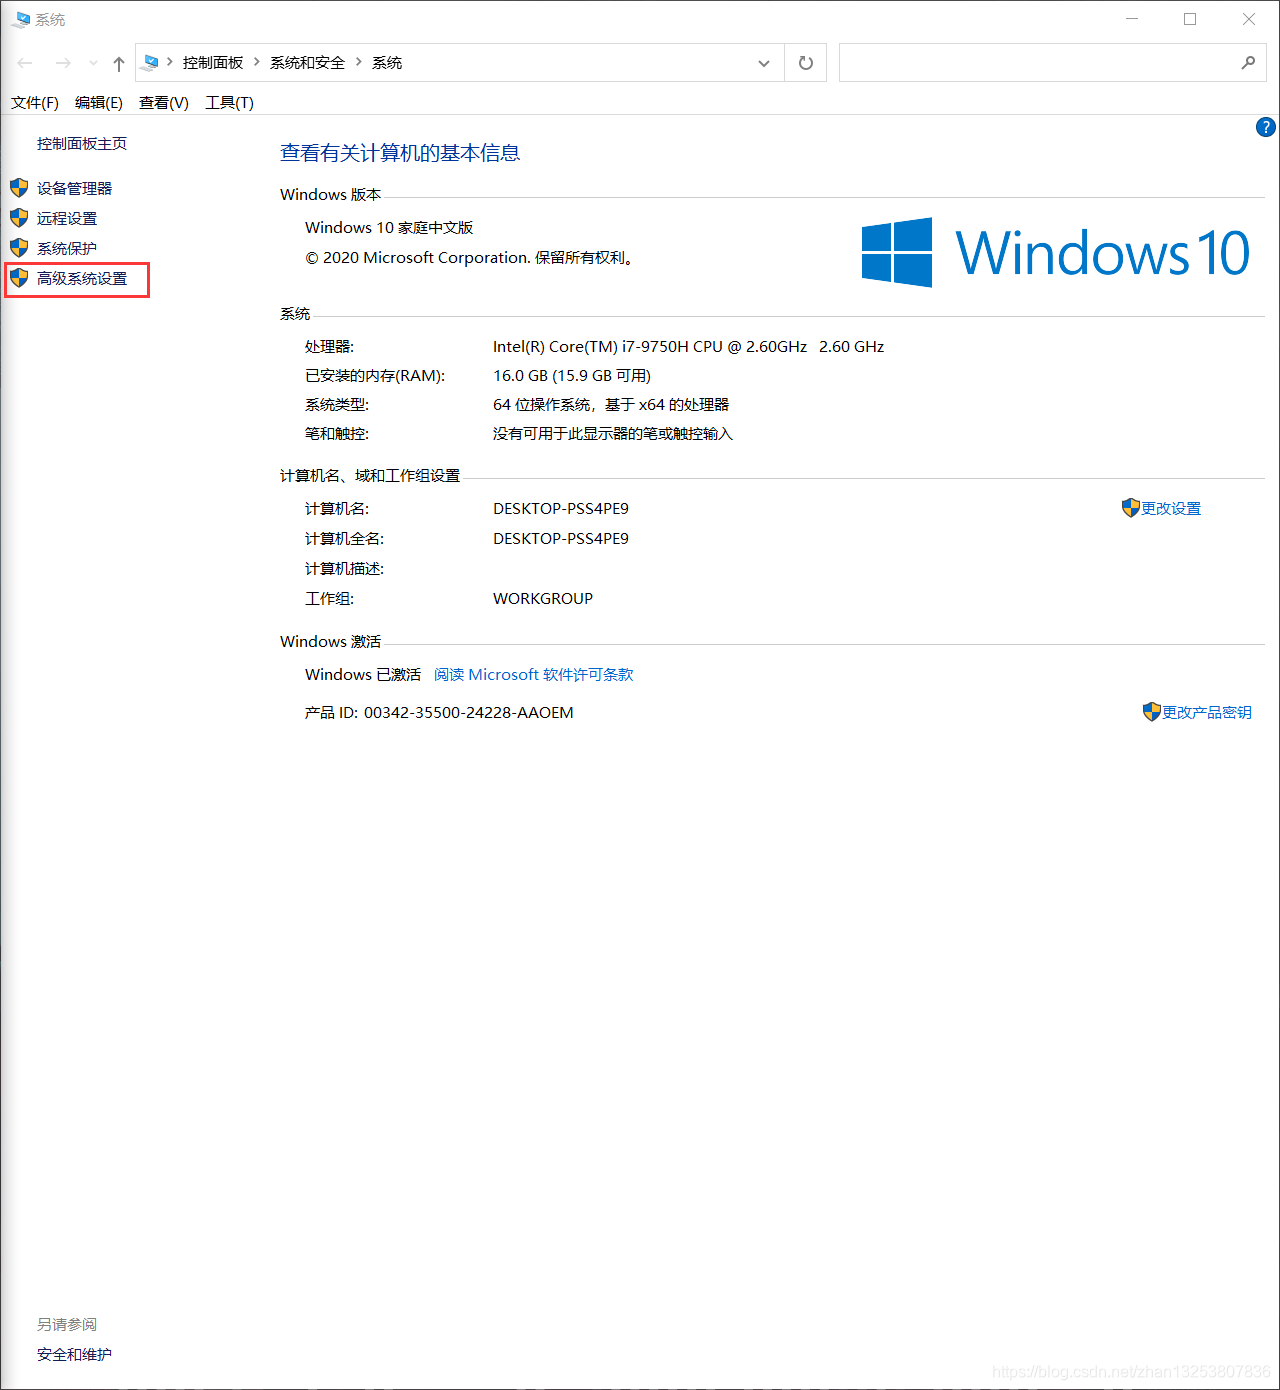The image size is (1280, 1390).
Task: Open 安全和维护 link
Action: click(74, 1354)
